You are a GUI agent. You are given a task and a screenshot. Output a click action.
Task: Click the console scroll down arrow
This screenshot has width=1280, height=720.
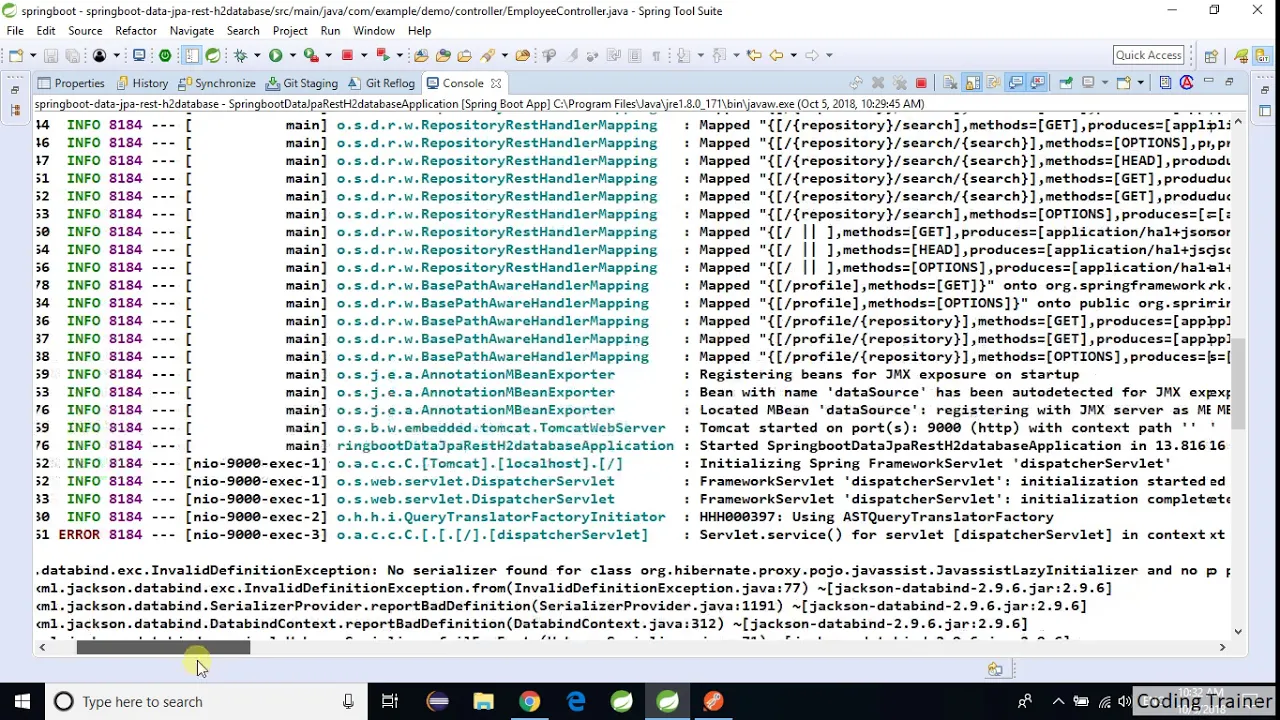1238,631
